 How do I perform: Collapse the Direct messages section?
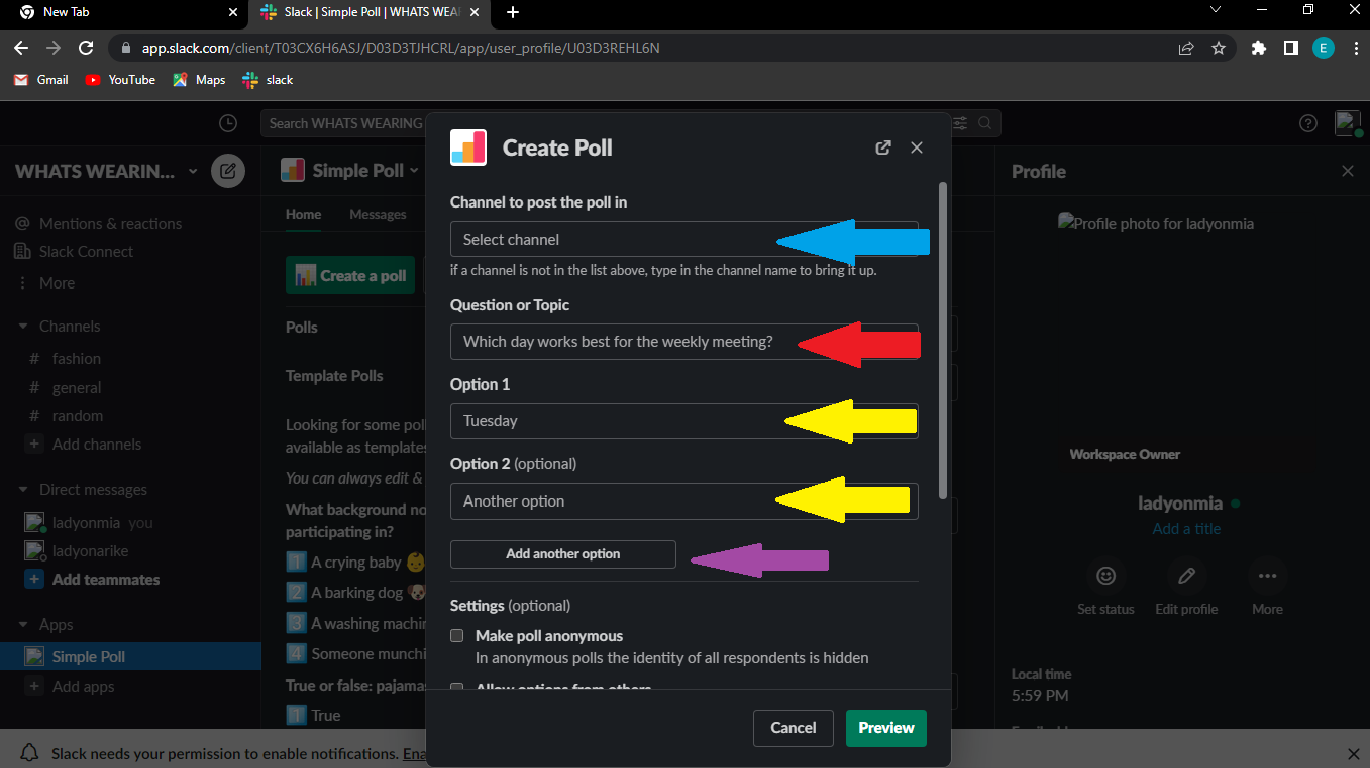tap(23, 490)
